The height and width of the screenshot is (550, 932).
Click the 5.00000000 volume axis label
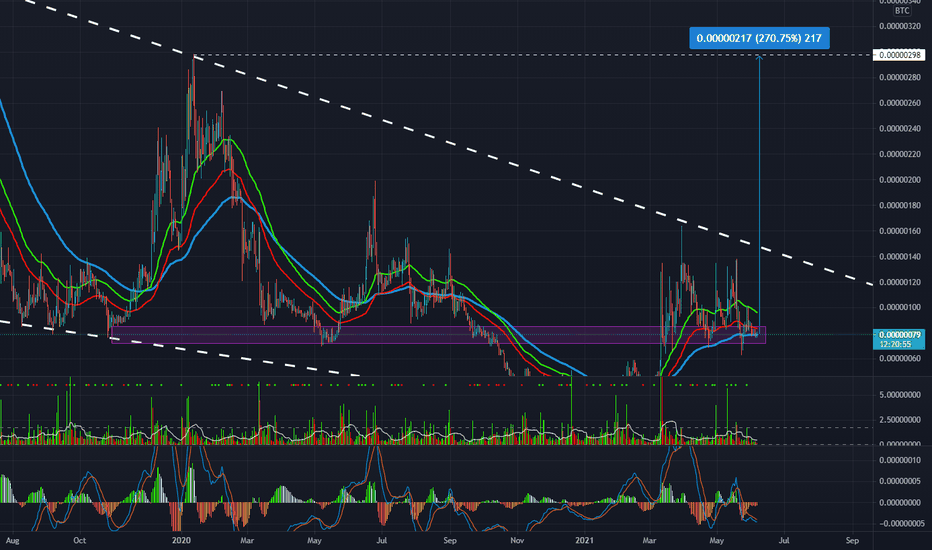(x=899, y=395)
